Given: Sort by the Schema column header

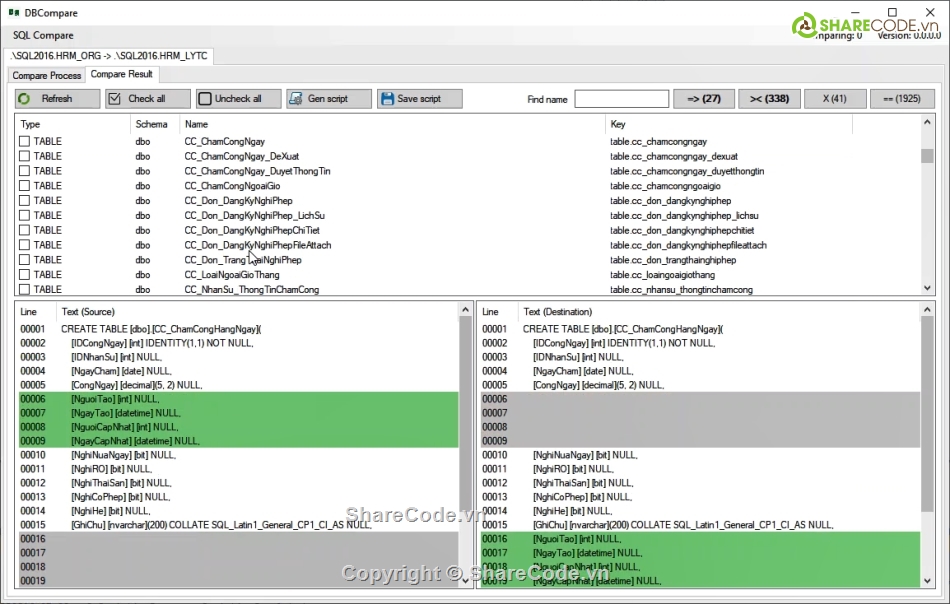Looking at the screenshot, I should [154, 124].
